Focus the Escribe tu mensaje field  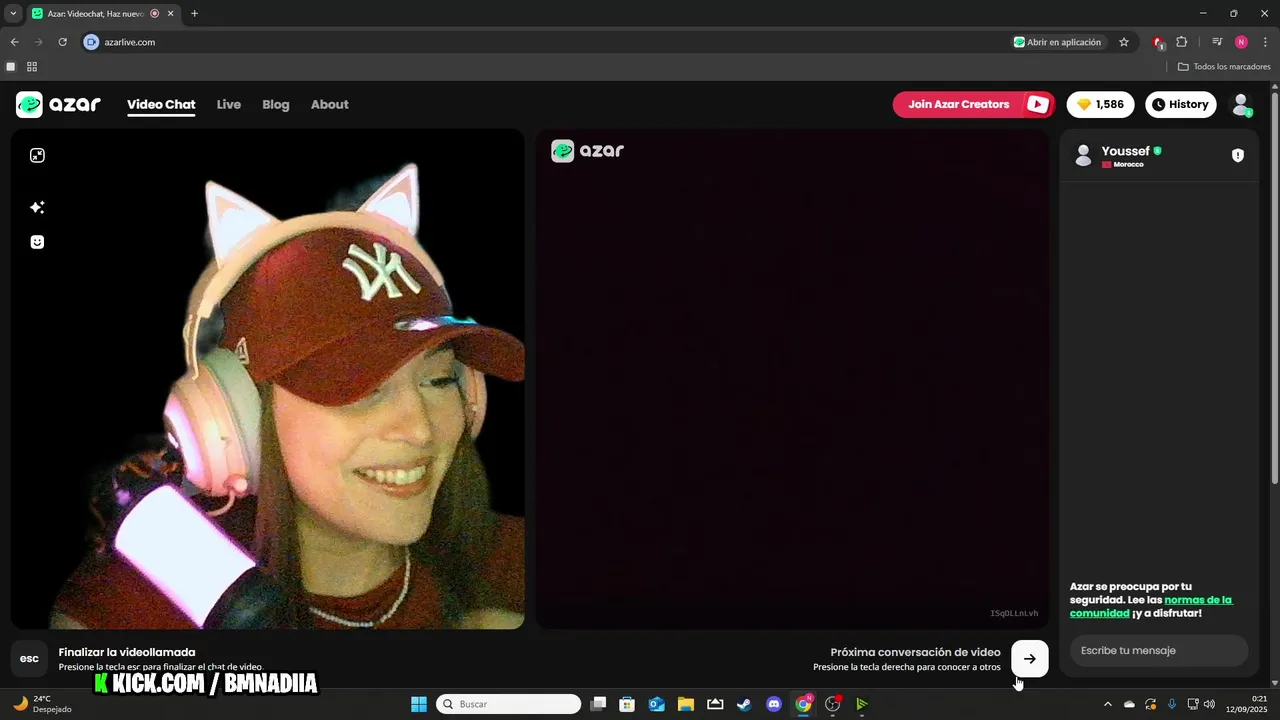1159,650
